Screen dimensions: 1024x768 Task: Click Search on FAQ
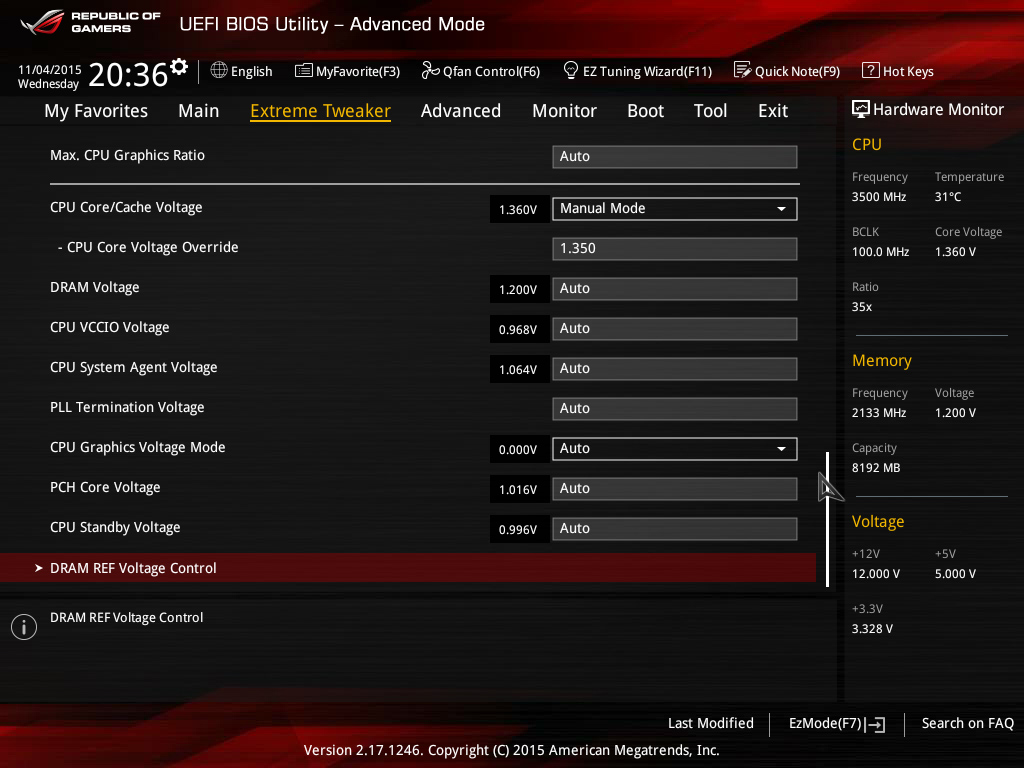pyautogui.click(x=967, y=723)
